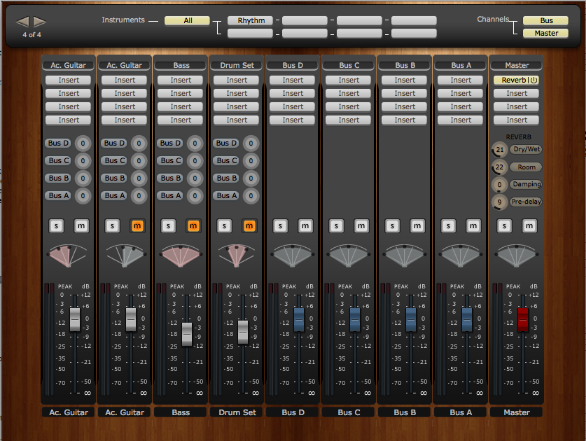586x441 pixels.
Task: Unmute the Bass channel
Action: [x=193, y=226]
